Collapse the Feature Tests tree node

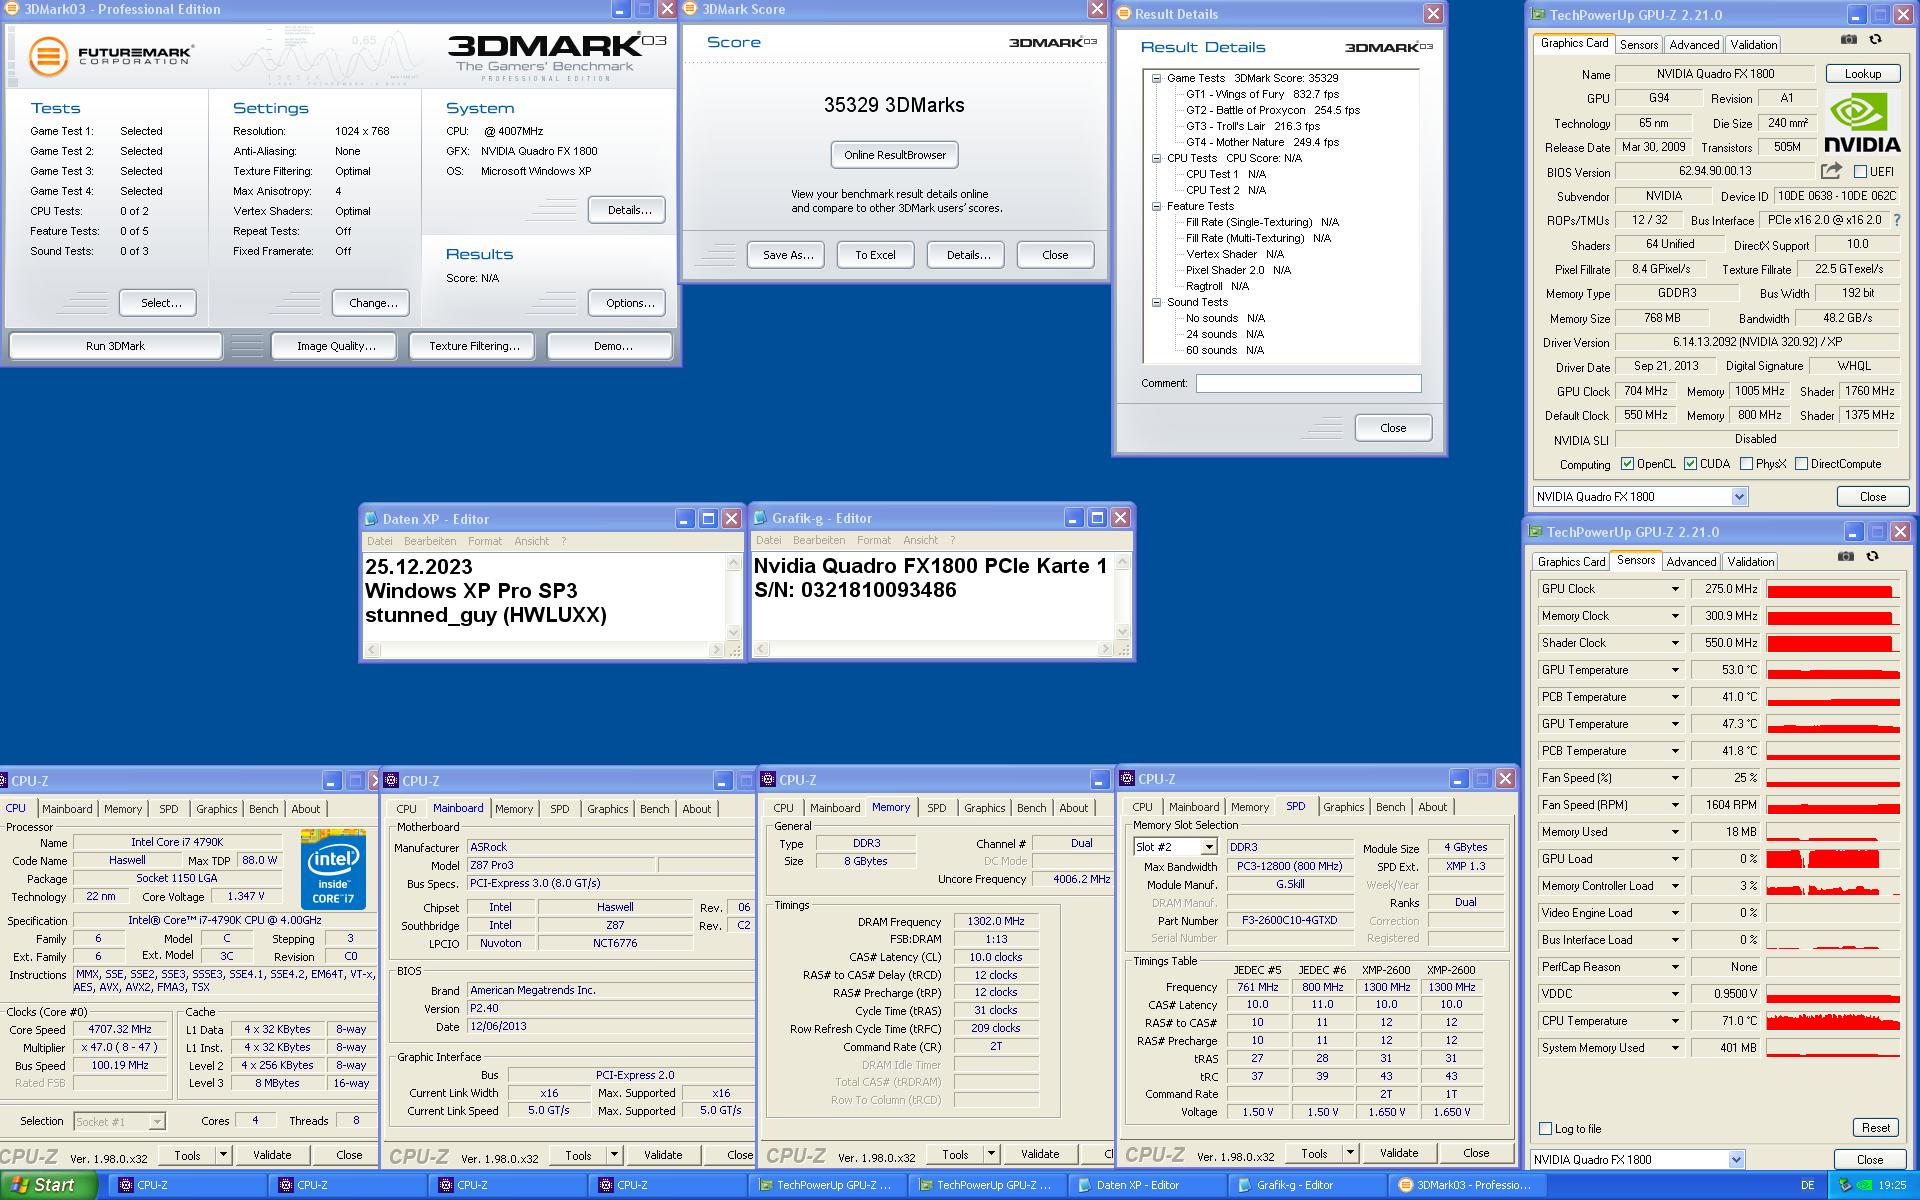(x=1156, y=206)
